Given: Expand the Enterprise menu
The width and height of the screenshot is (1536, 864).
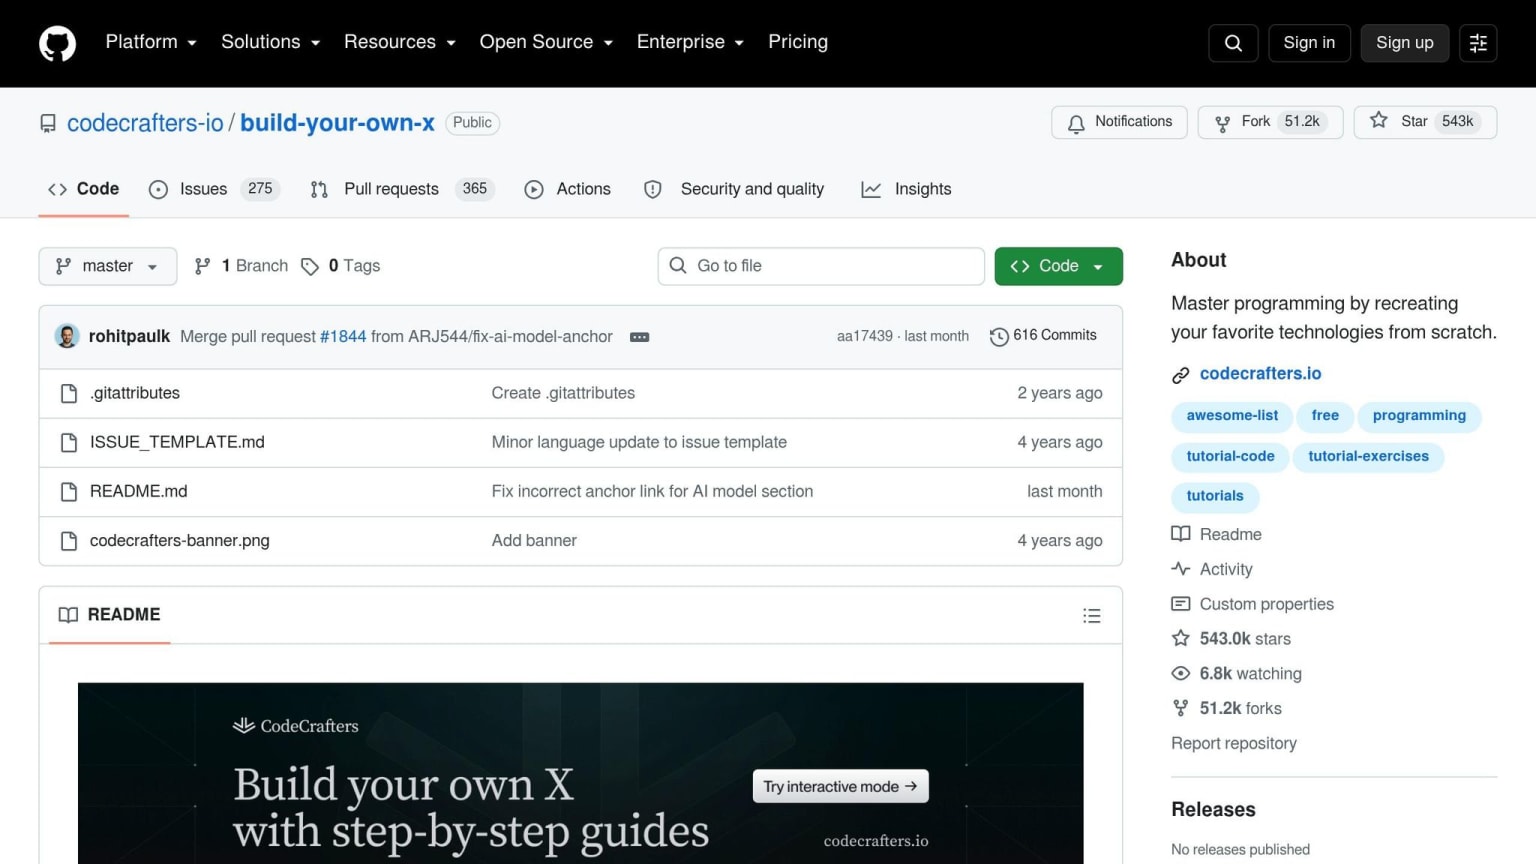Looking at the screenshot, I should (691, 42).
